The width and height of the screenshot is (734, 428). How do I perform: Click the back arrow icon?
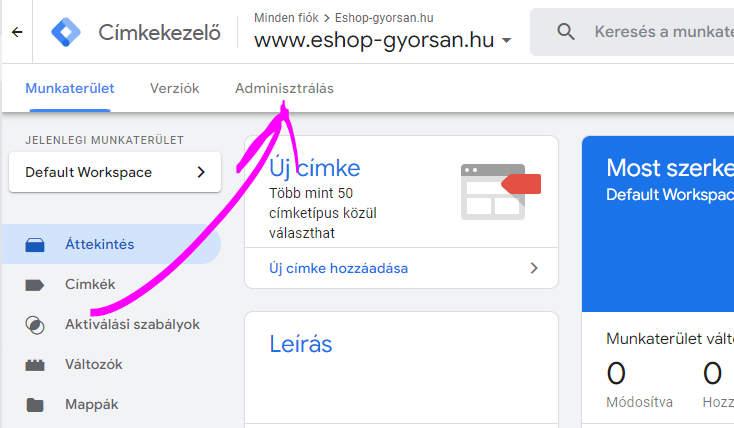(x=17, y=32)
